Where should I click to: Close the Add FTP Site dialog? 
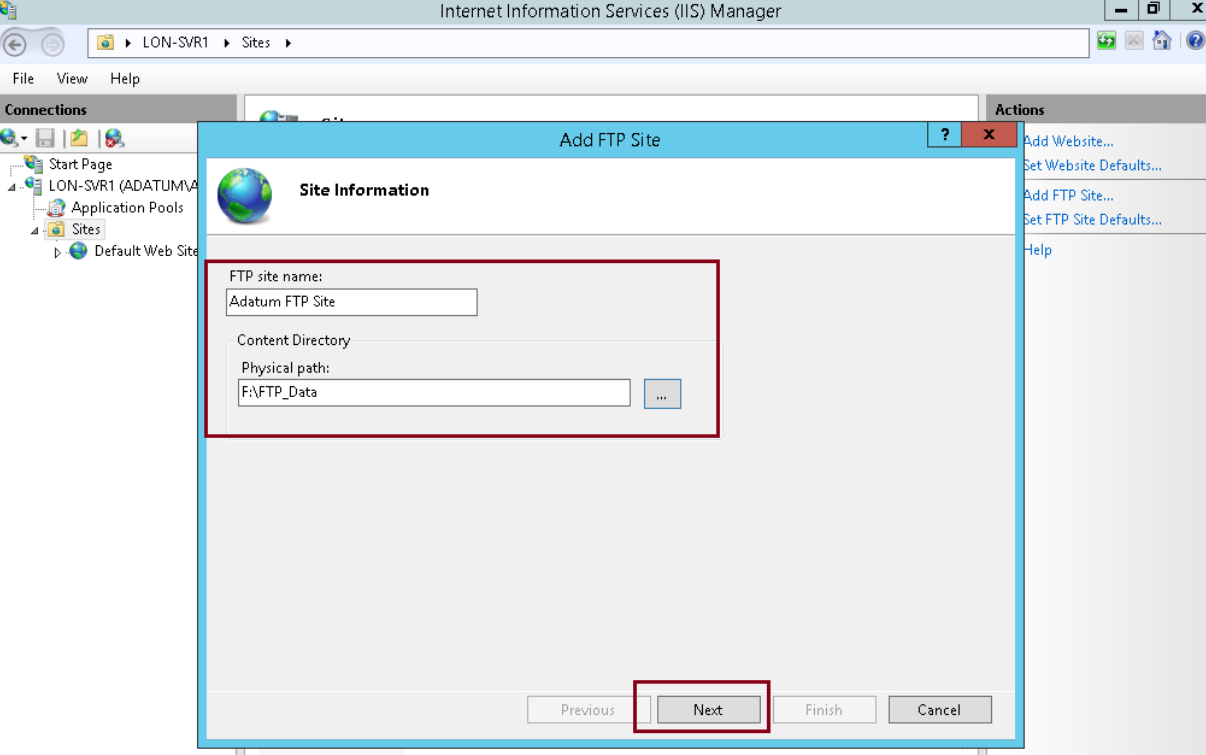(x=989, y=135)
